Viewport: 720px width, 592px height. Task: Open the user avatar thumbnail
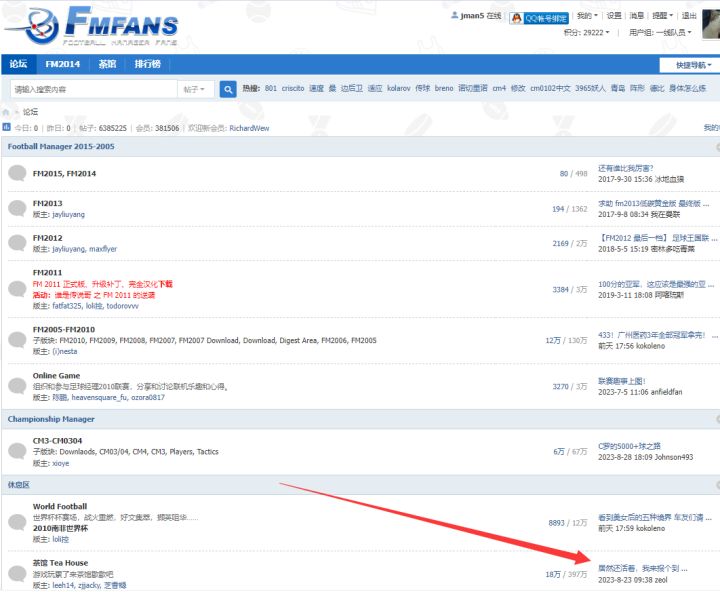711,24
